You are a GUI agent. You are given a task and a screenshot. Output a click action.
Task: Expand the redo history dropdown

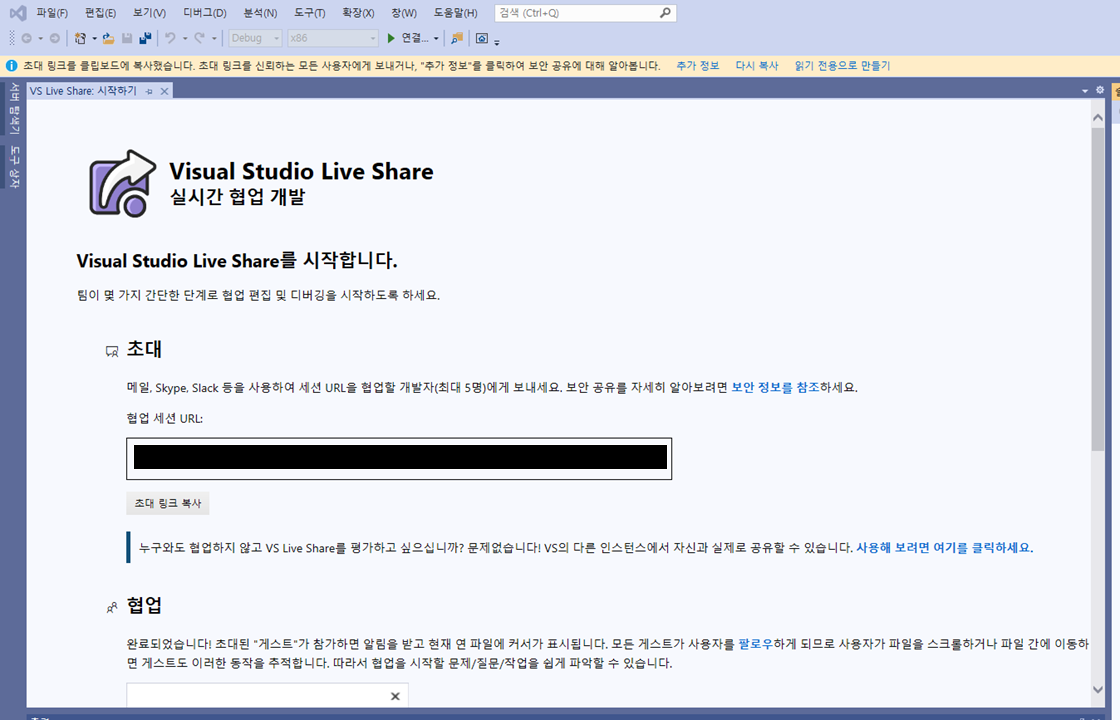214,39
